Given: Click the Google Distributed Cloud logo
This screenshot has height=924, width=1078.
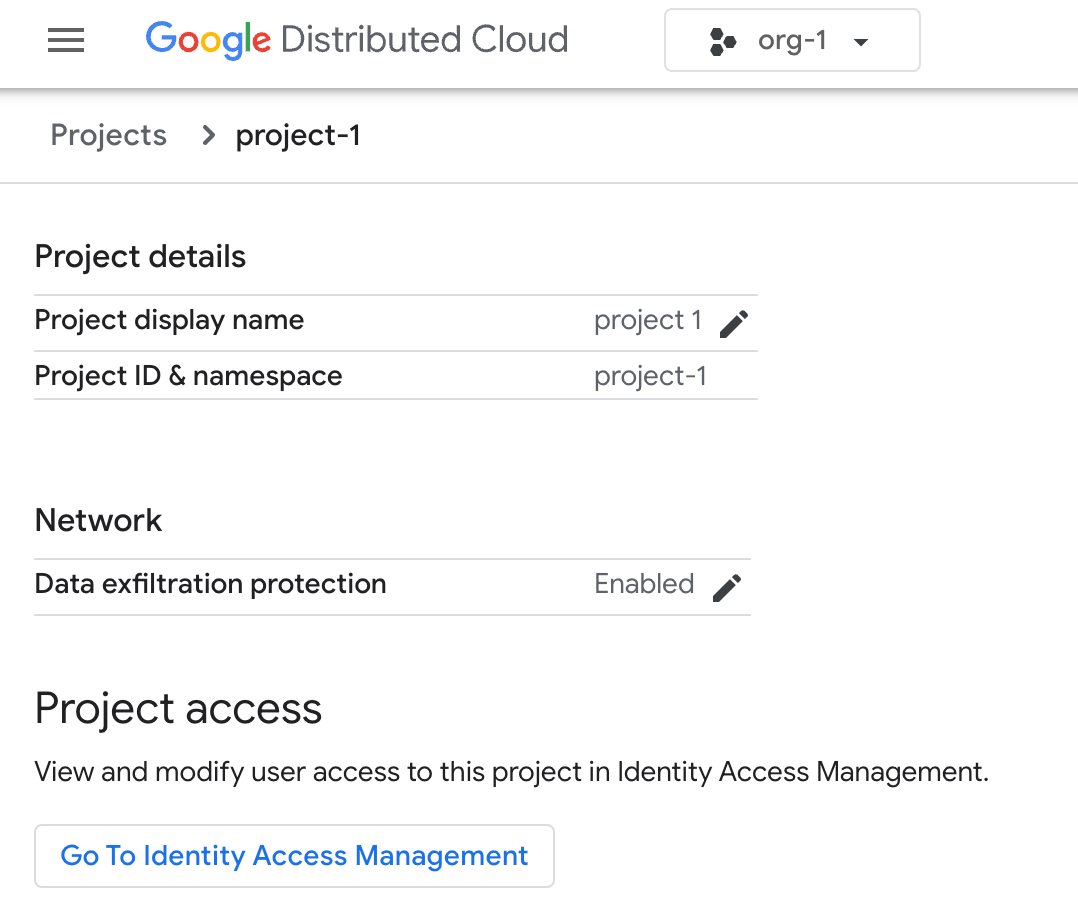Looking at the screenshot, I should (x=357, y=39).
